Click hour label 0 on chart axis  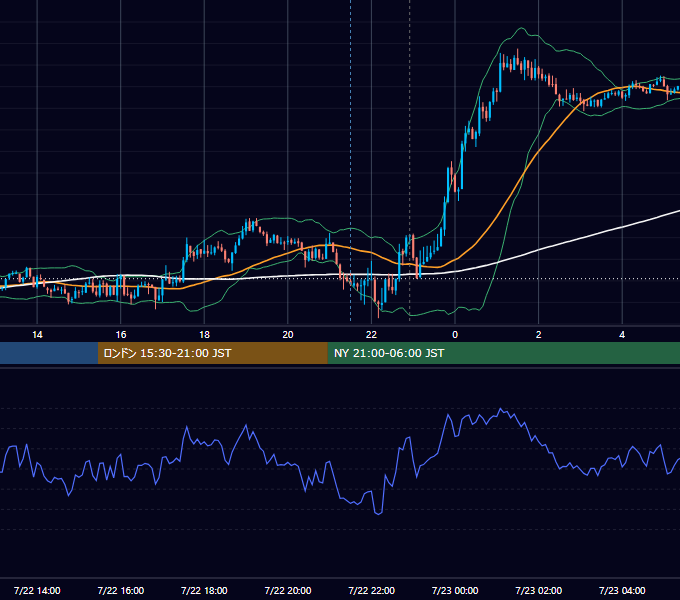(455, 335)
